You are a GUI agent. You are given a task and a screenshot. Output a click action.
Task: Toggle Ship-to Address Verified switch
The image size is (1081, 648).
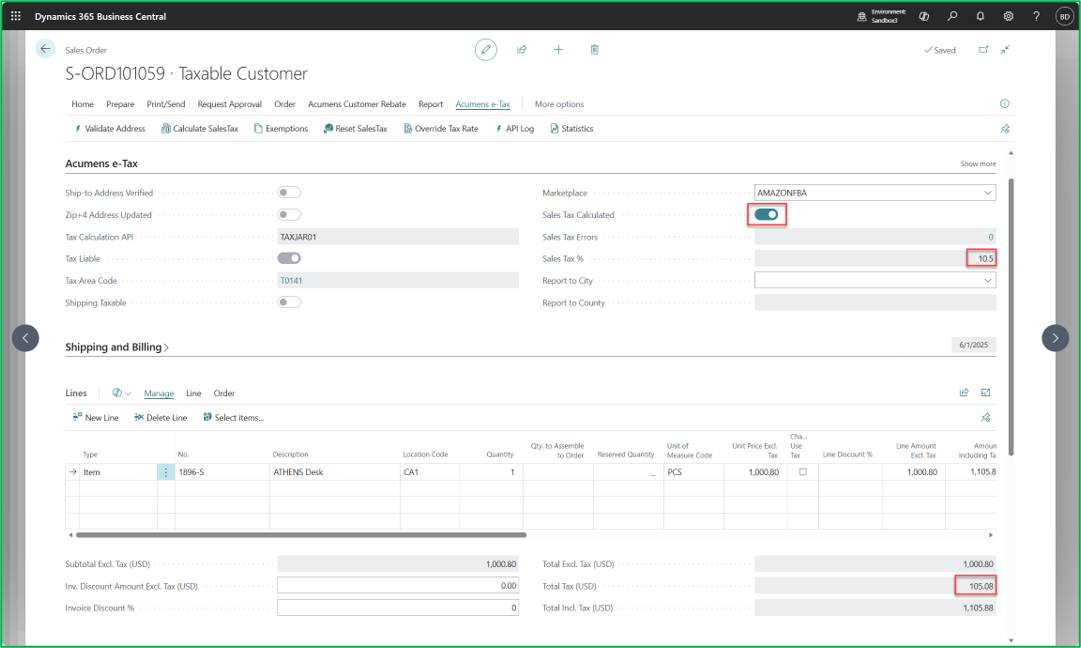click(x=290, y=192)
